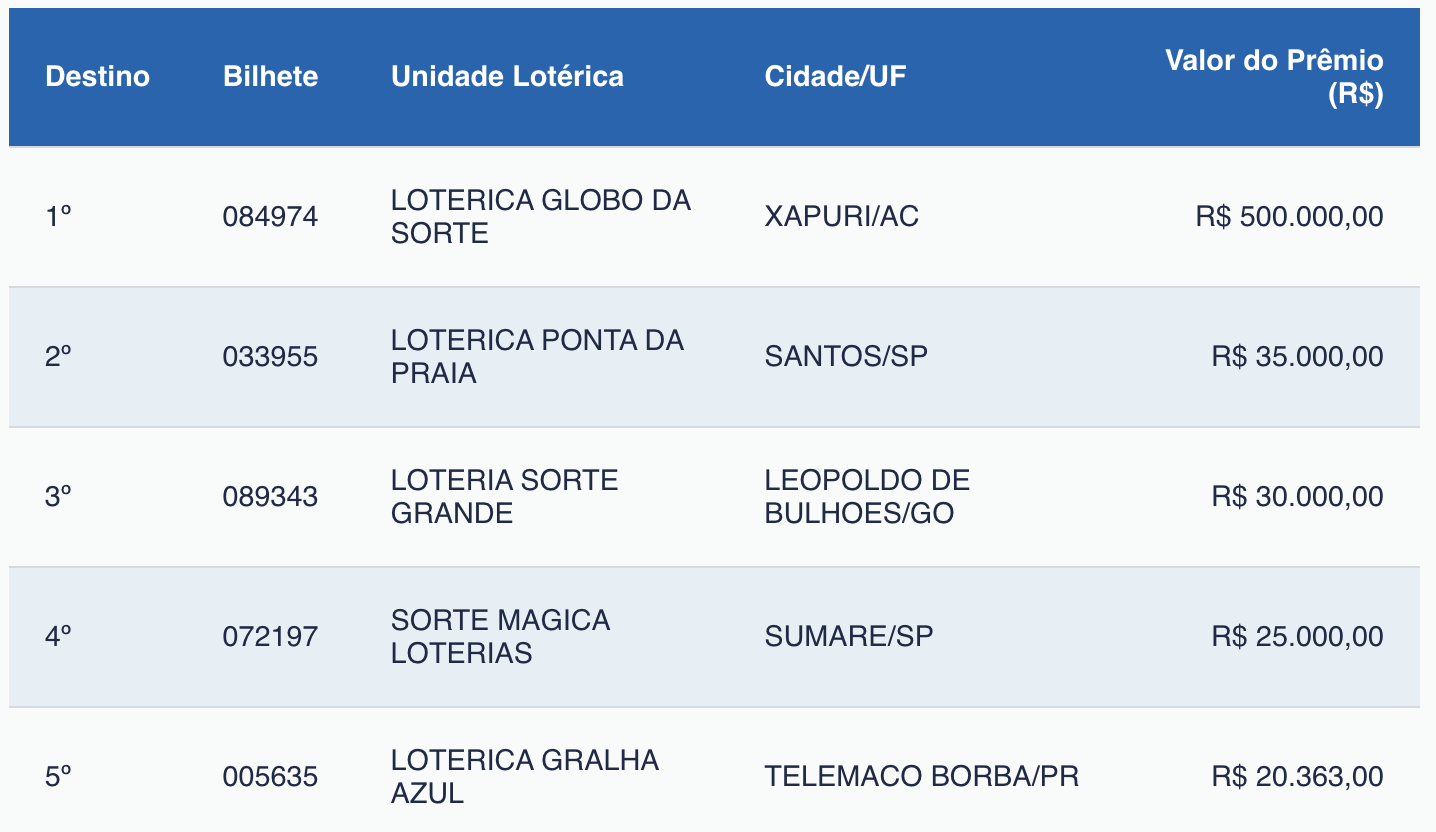Select ticket number 033955
The image size is (1436, 832).
point(270,357)
